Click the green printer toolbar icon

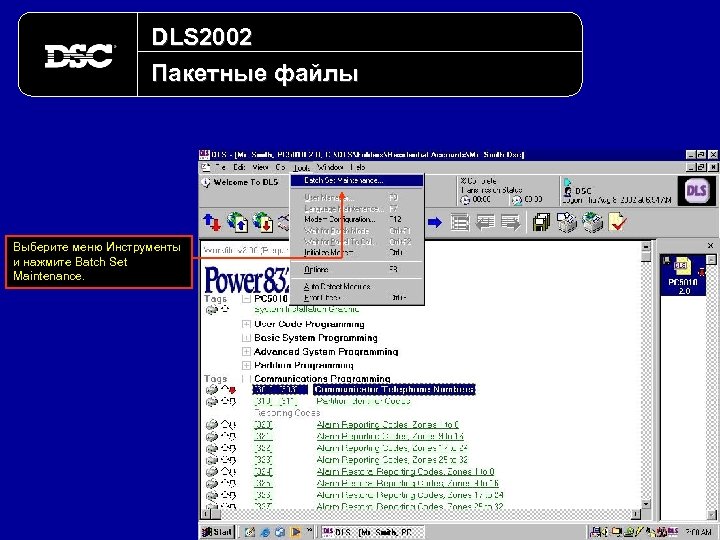pyautogui.click(x=592, y=222)
